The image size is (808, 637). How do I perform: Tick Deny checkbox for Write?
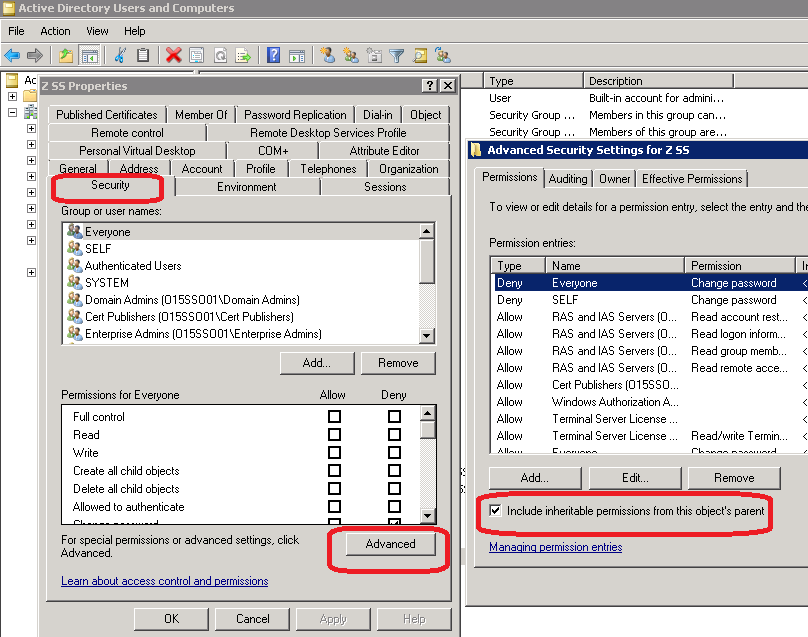click(394, 452)
